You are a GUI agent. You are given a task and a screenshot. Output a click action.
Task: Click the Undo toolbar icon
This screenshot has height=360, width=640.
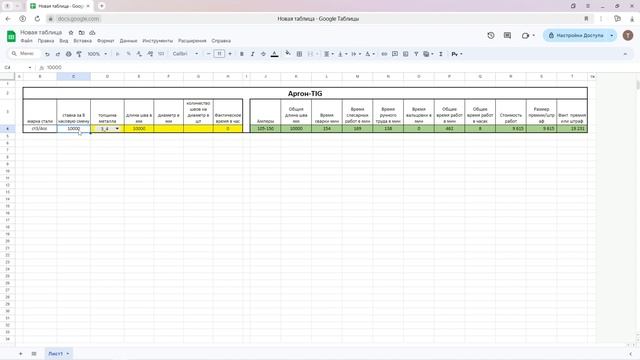tap(47, 54)
